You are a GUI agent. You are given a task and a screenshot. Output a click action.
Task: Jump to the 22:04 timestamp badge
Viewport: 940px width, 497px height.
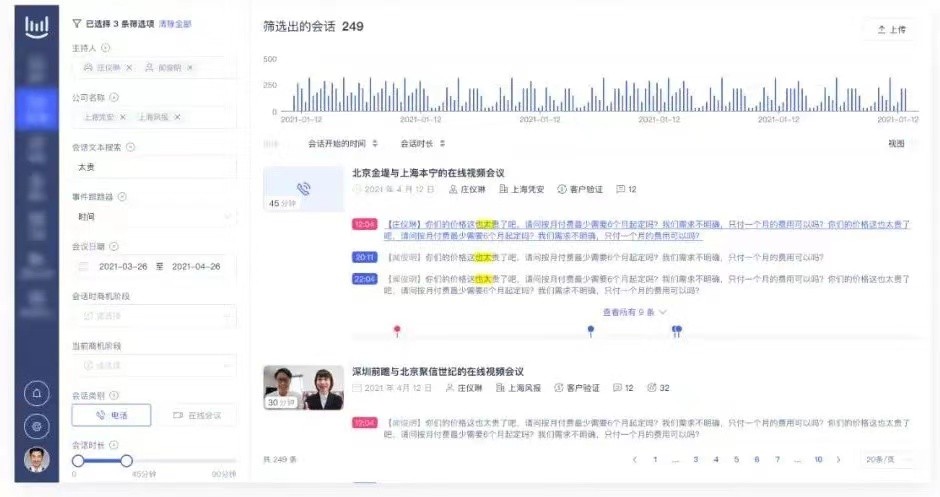pos(364,279)
